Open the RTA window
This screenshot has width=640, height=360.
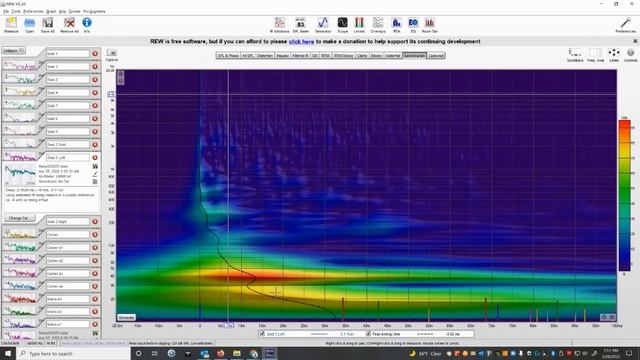click(x=396, y=25)
